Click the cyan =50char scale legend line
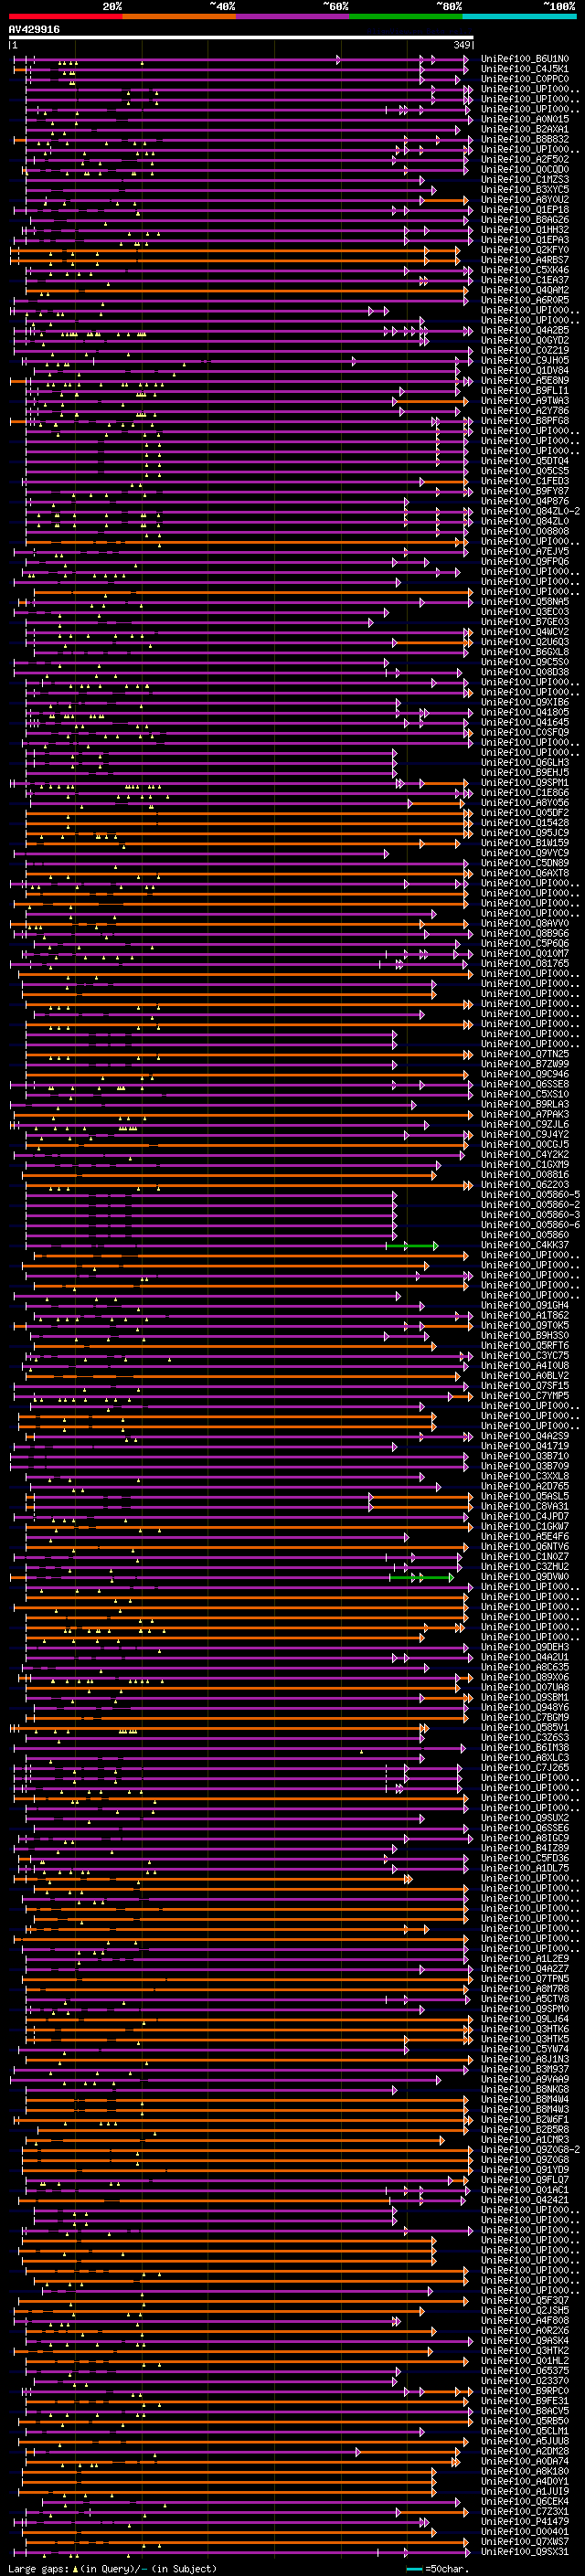This screenshot has height=2576, width=585. pos(415,2569)
